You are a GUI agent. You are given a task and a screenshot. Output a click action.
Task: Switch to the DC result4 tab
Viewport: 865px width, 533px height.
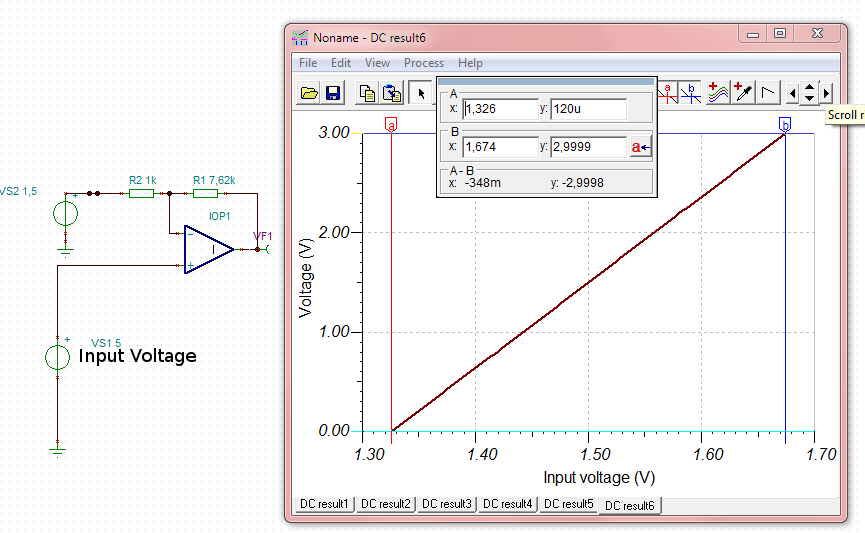pyautogui.click(x=507, y=504)
